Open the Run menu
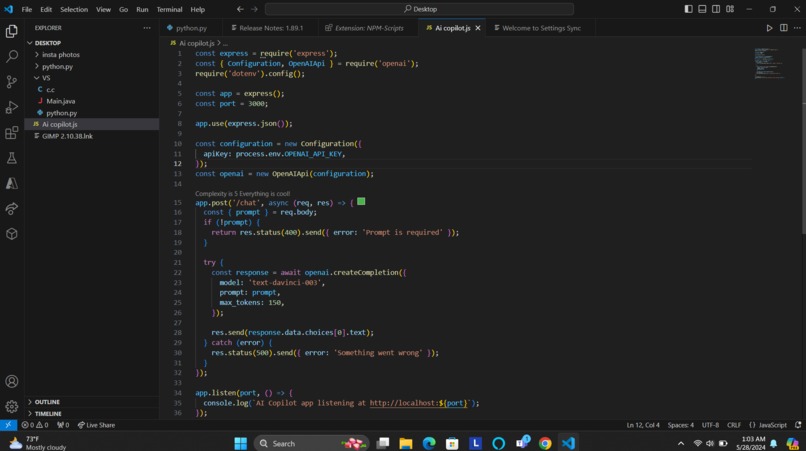Image resolution: width=806 pixels, height=451 pixels. click(x=142, y=9)
